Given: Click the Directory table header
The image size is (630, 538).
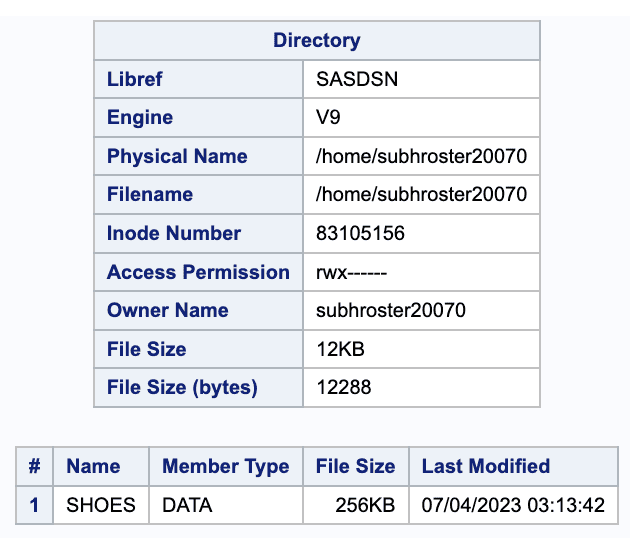Looking at the screenshot, I should 316,41.
